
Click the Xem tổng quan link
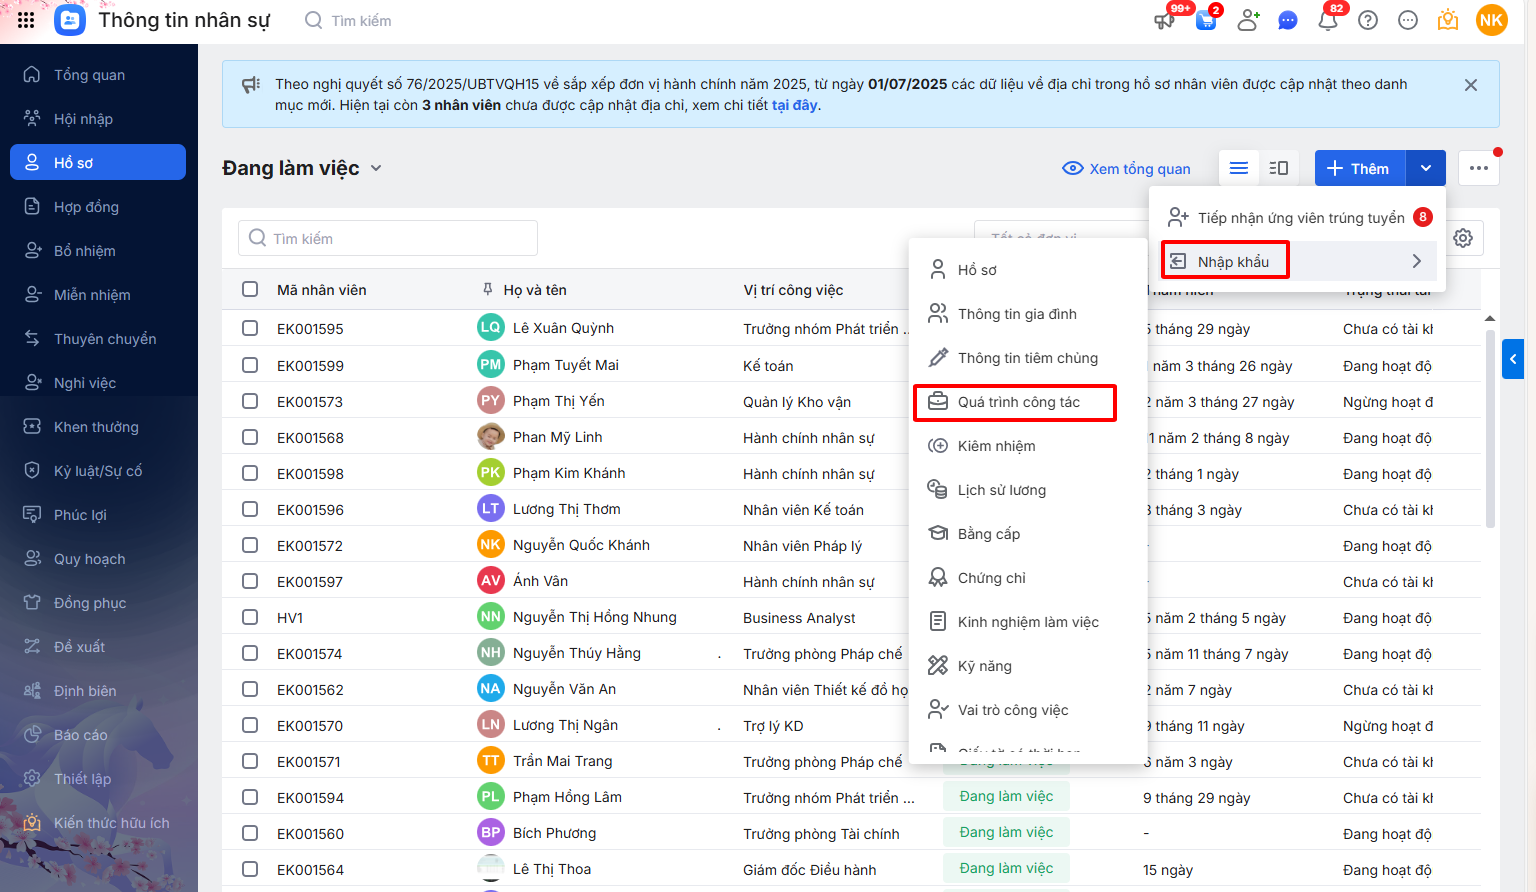[1127, 168]
